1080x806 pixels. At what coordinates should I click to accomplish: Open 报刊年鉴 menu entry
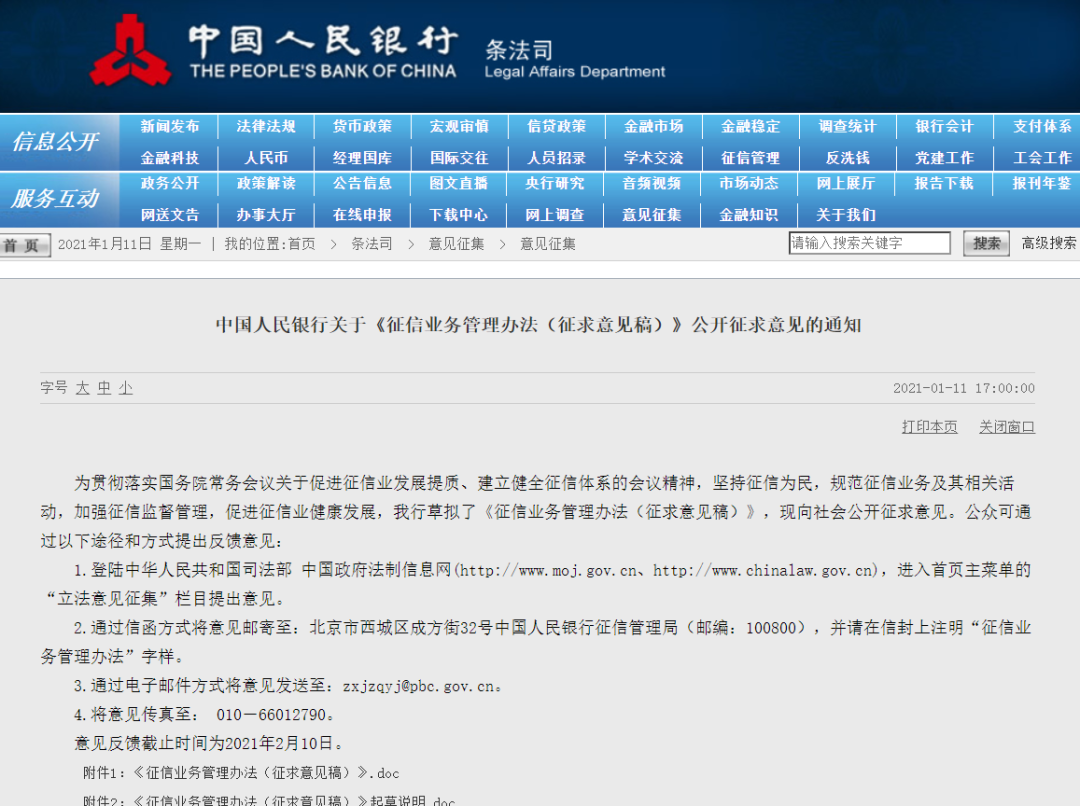tap(1041, 183)
